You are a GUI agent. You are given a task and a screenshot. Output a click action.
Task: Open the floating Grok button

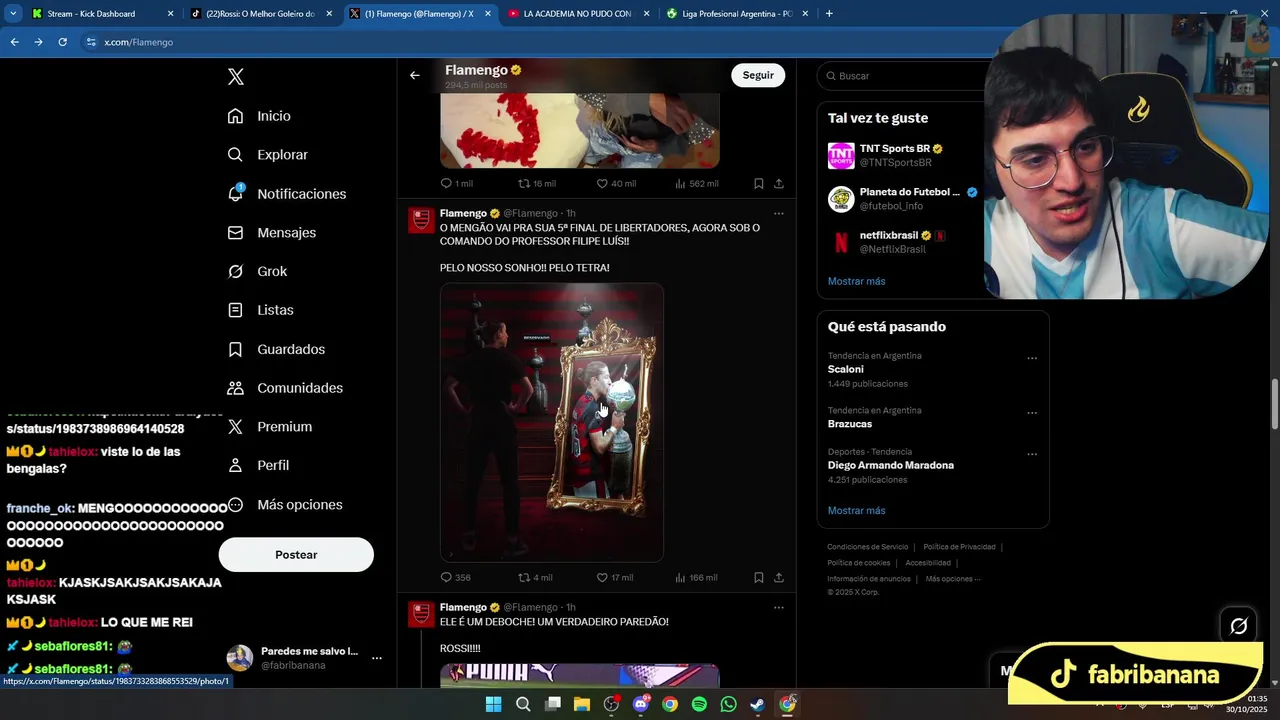1238,626
